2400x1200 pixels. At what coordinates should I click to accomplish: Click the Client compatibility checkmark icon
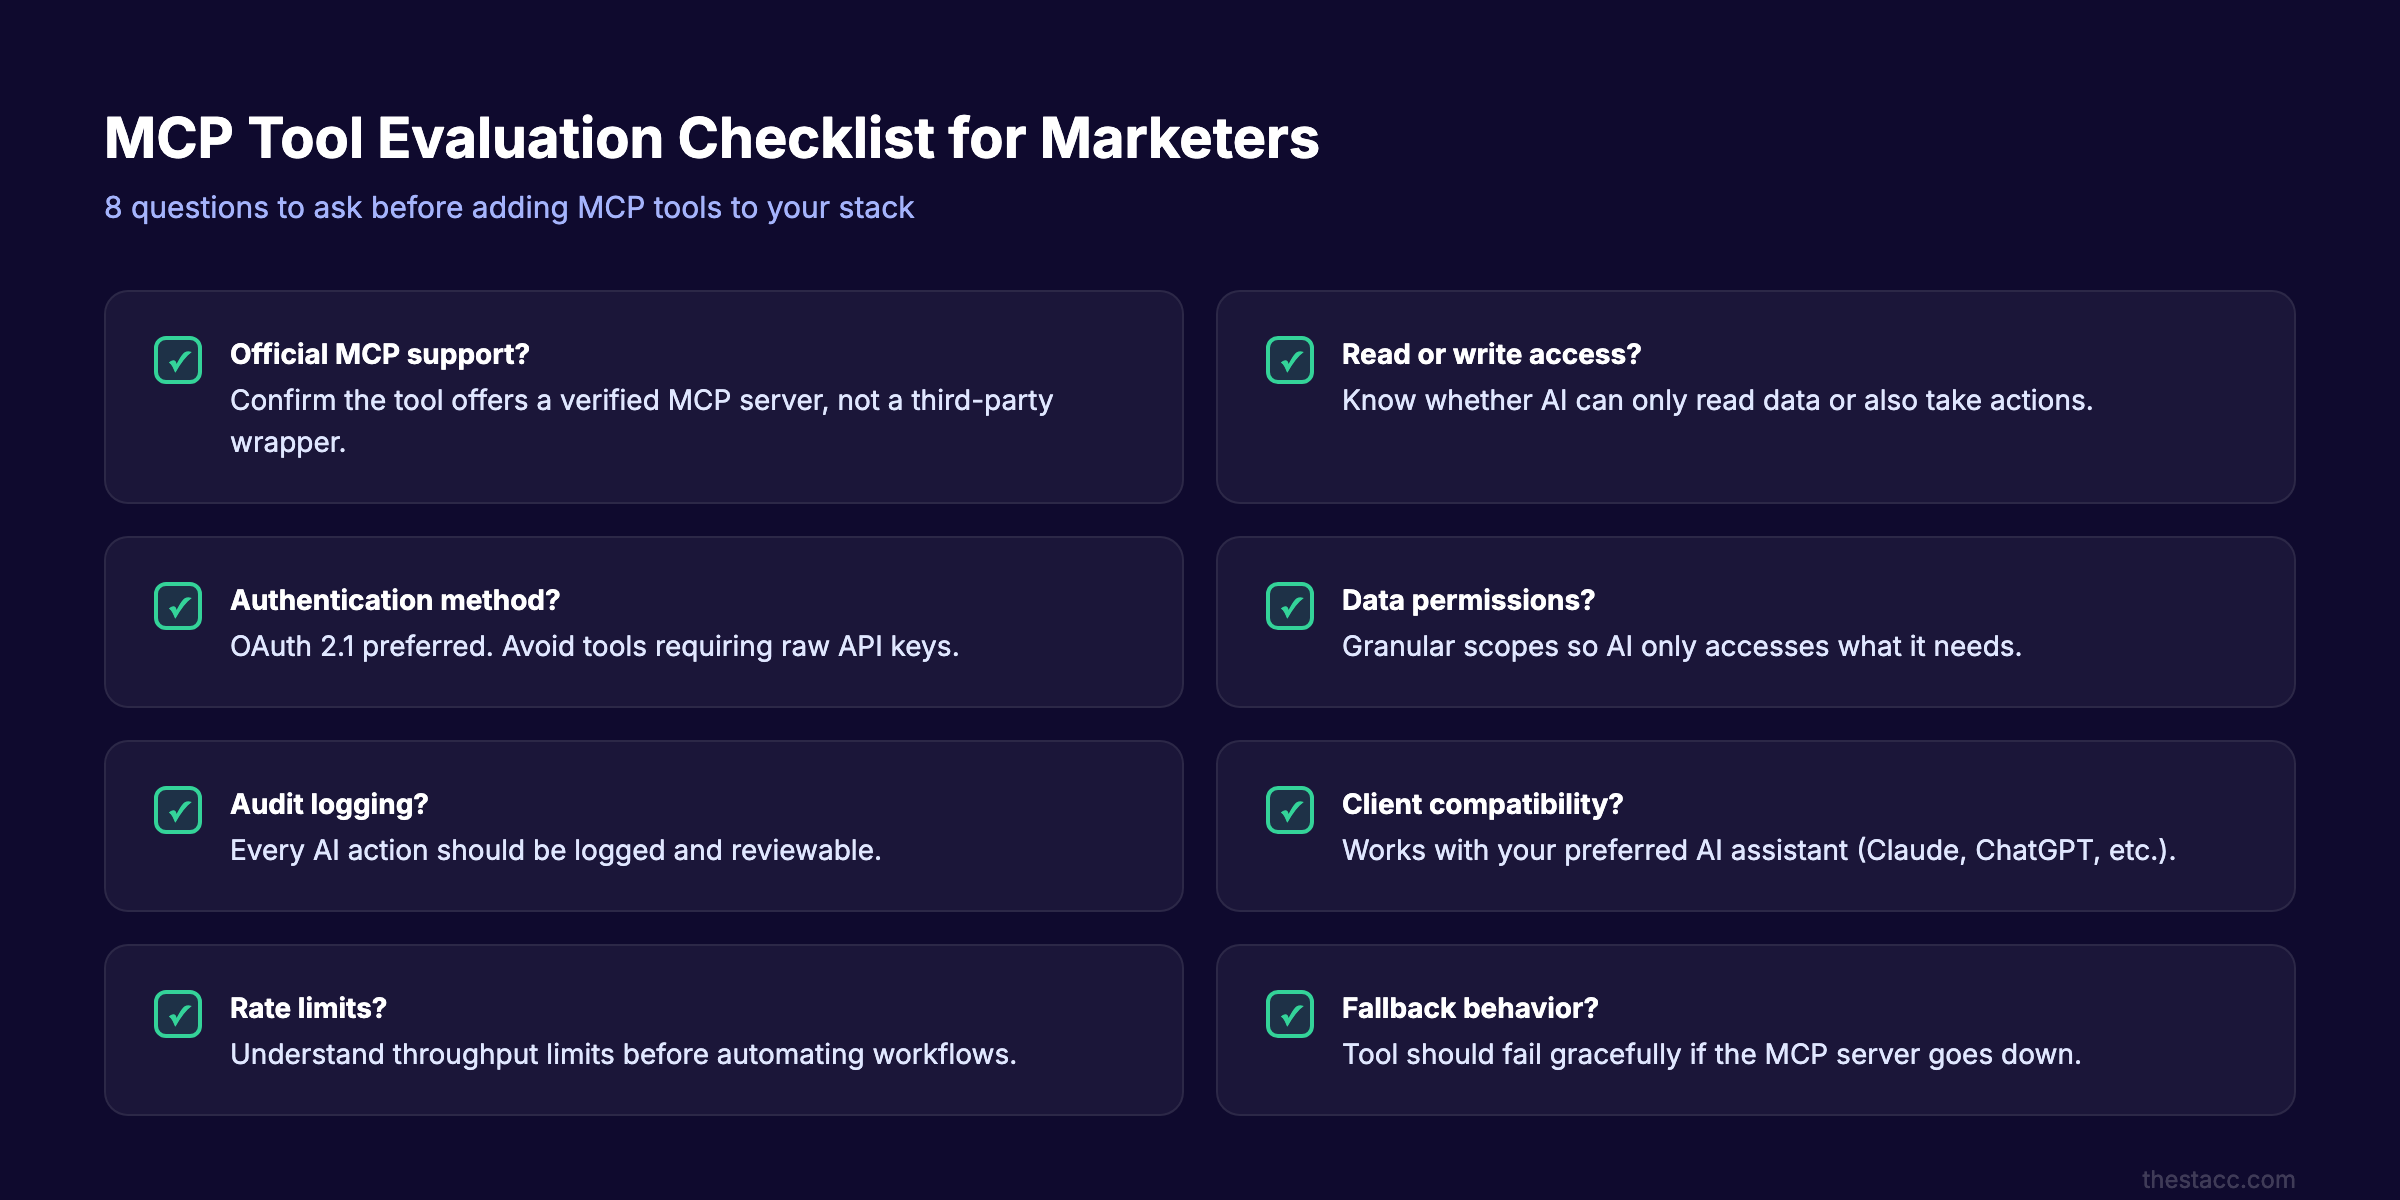pyautogui.click(x=1290, y=811)
